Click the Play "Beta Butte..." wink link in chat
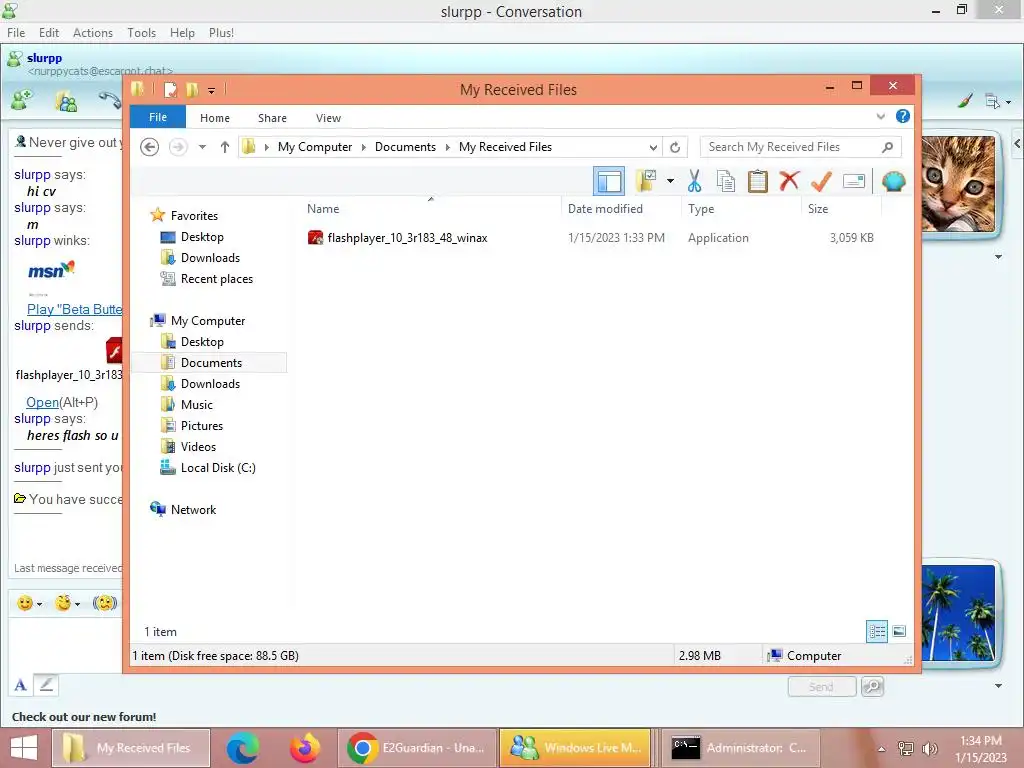 click(x=74, y=310)
